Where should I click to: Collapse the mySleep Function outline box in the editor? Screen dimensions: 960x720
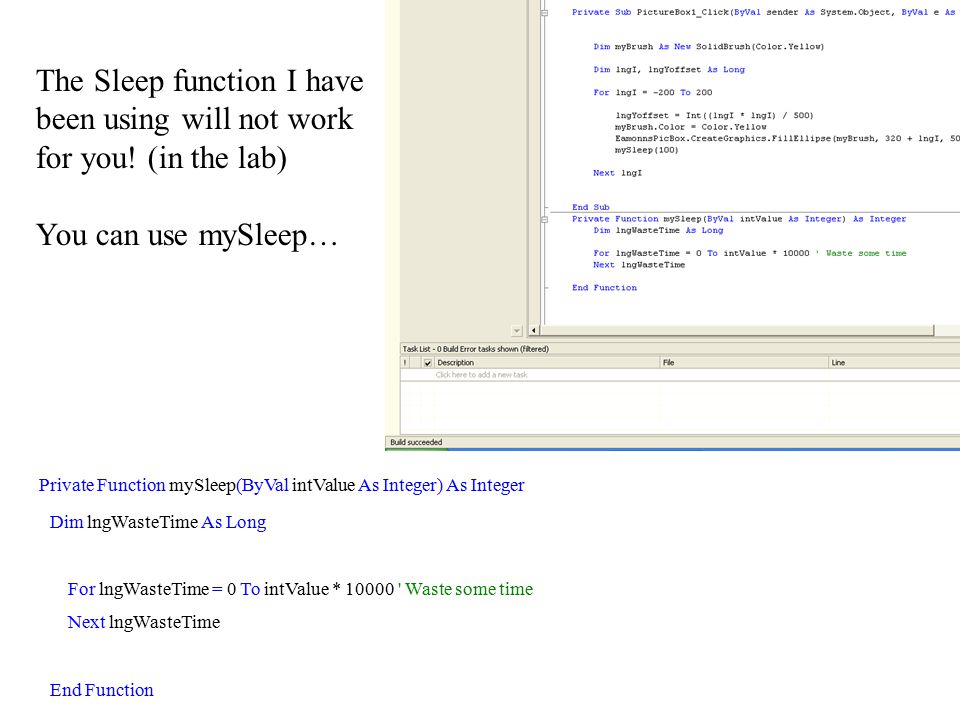pos(544,219)
